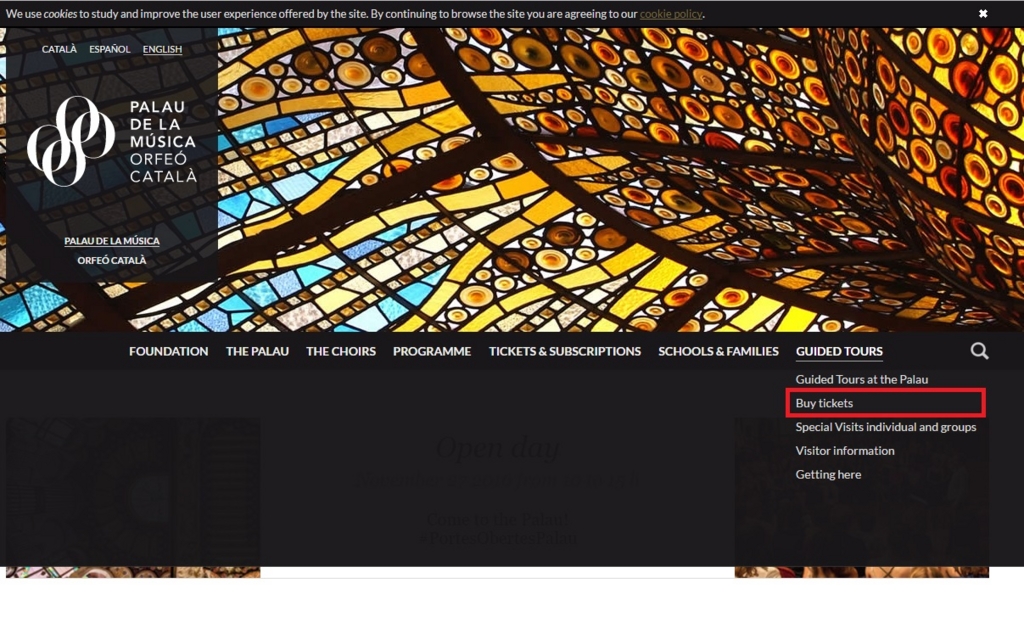Open the cookie policy link

[671, 14]
